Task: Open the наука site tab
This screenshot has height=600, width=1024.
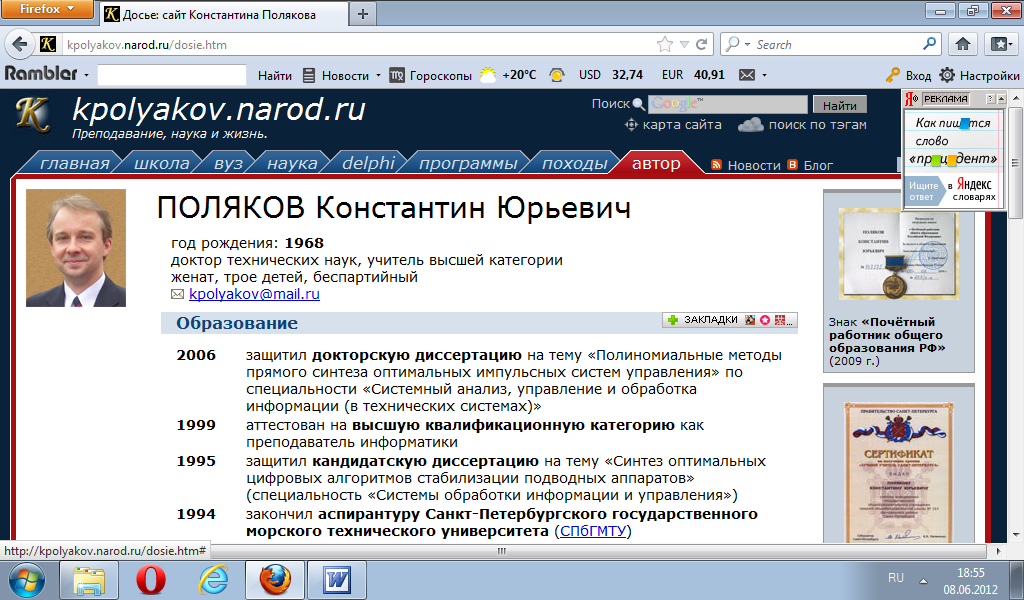Action: click(x=292, y=163)
